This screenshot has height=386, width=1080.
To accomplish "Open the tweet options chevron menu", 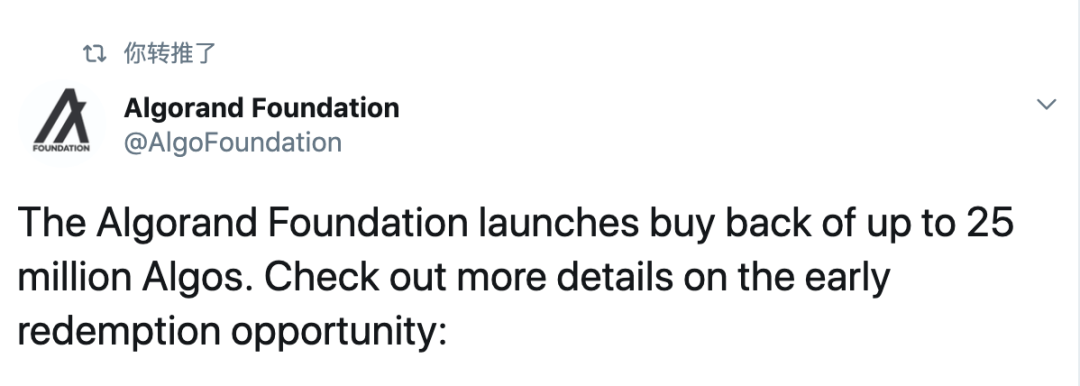I will (x=1046, y=105).
